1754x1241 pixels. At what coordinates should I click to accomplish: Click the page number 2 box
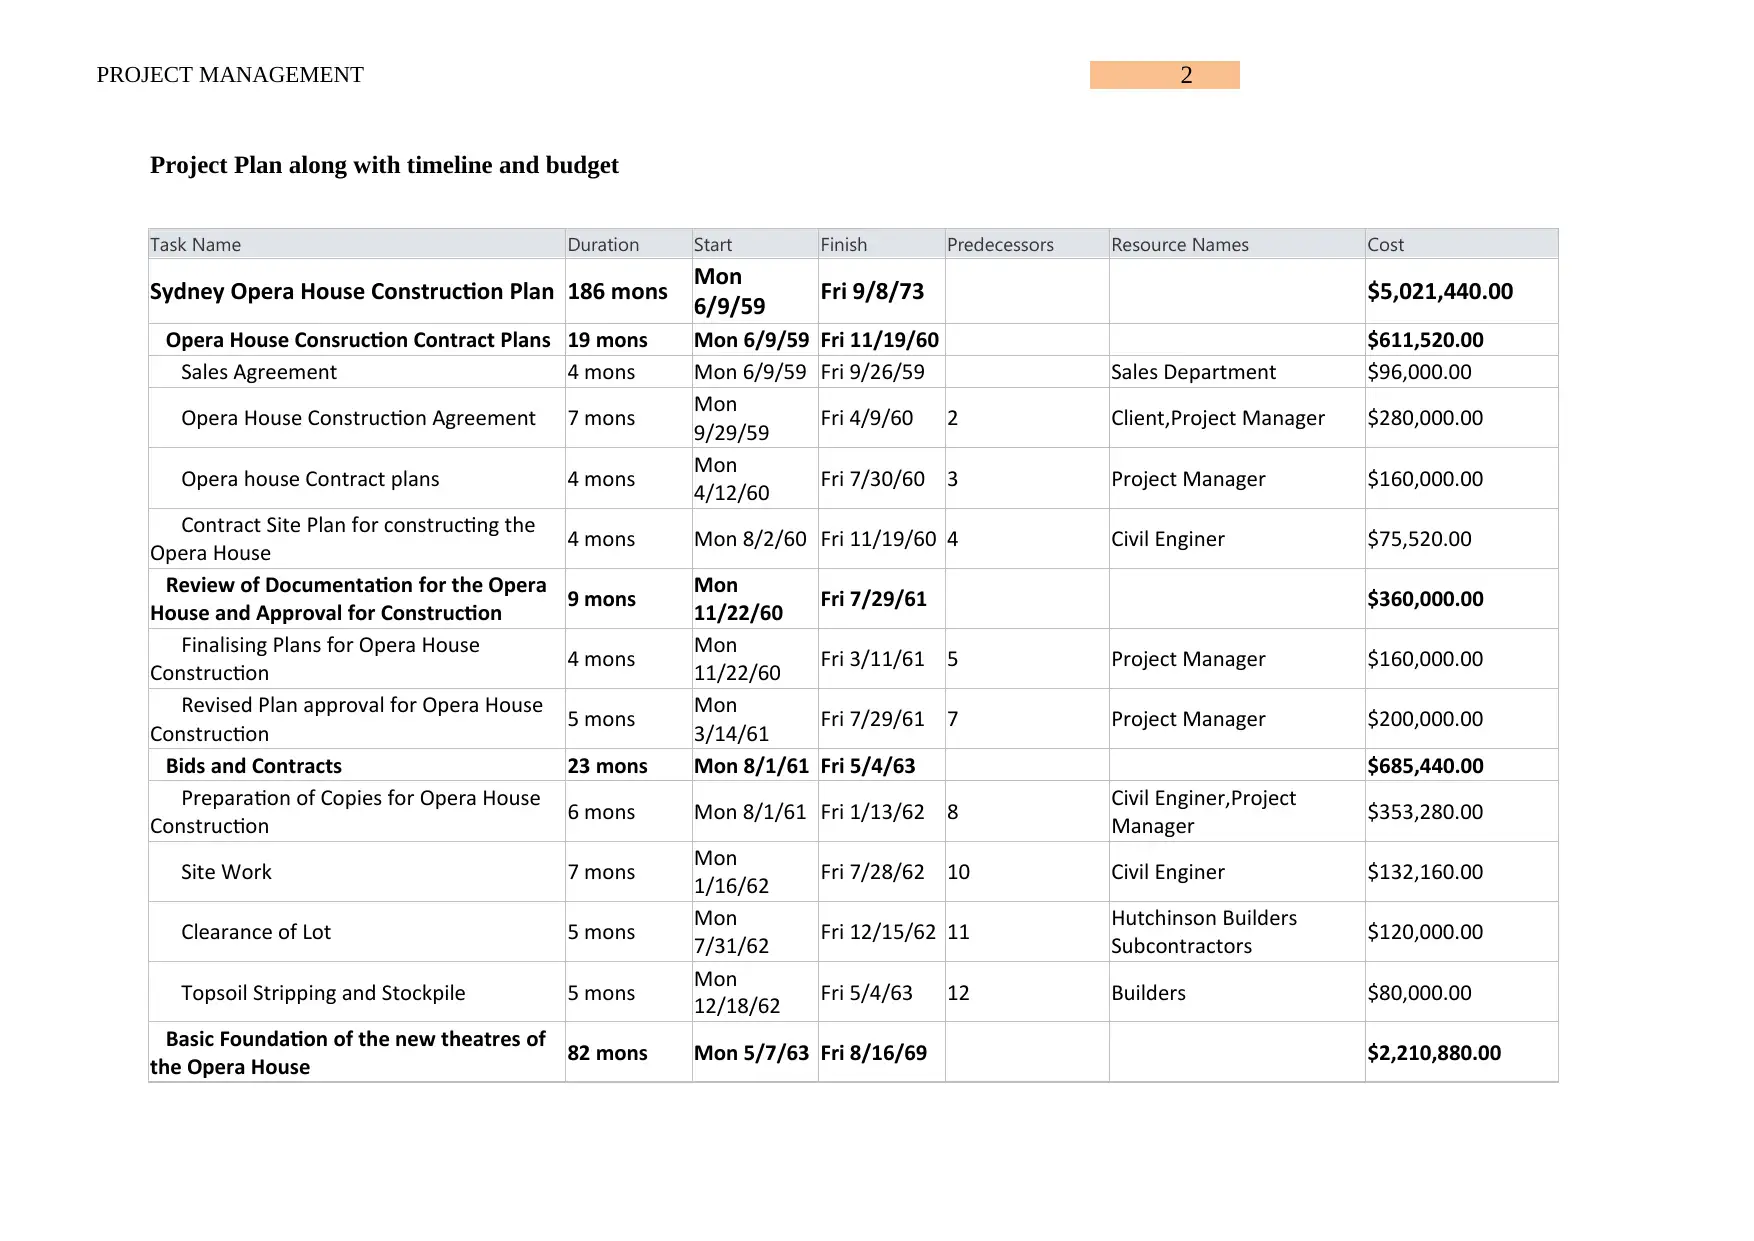click(1165, 75)
